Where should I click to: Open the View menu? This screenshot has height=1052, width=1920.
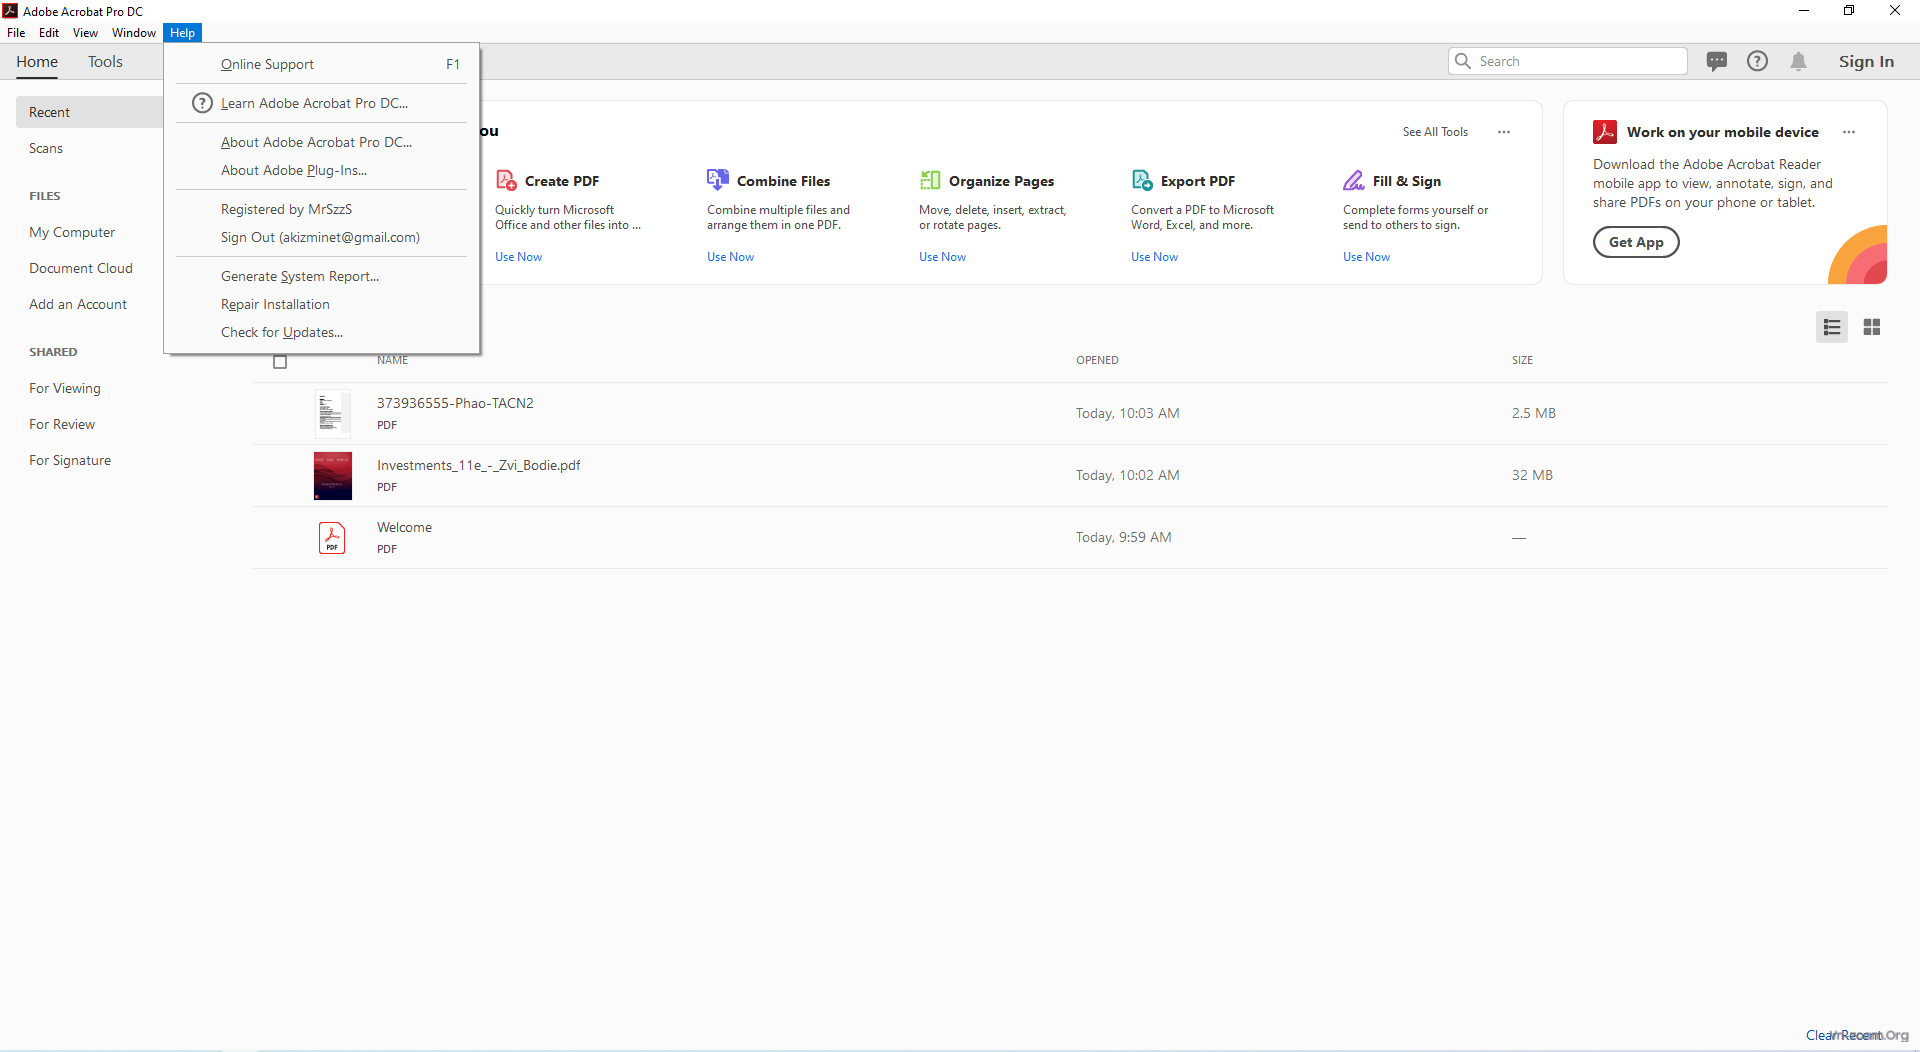[85, 33]
